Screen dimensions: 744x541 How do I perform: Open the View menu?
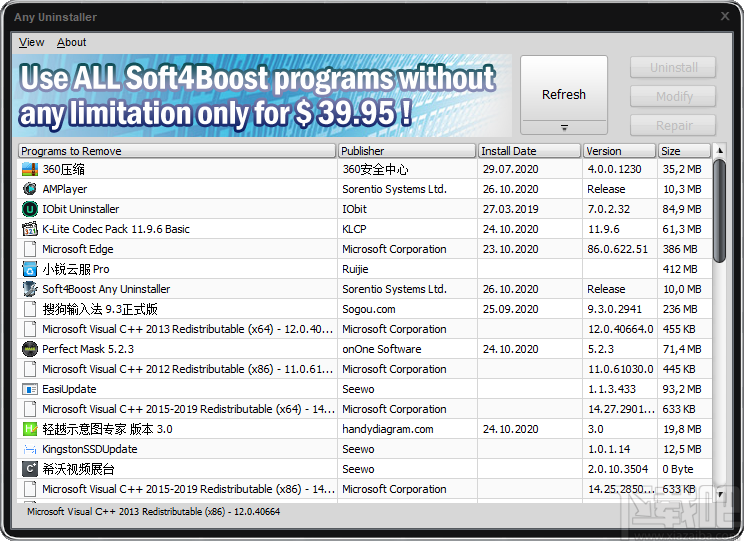pyautogui.click(x=31, y=42)
